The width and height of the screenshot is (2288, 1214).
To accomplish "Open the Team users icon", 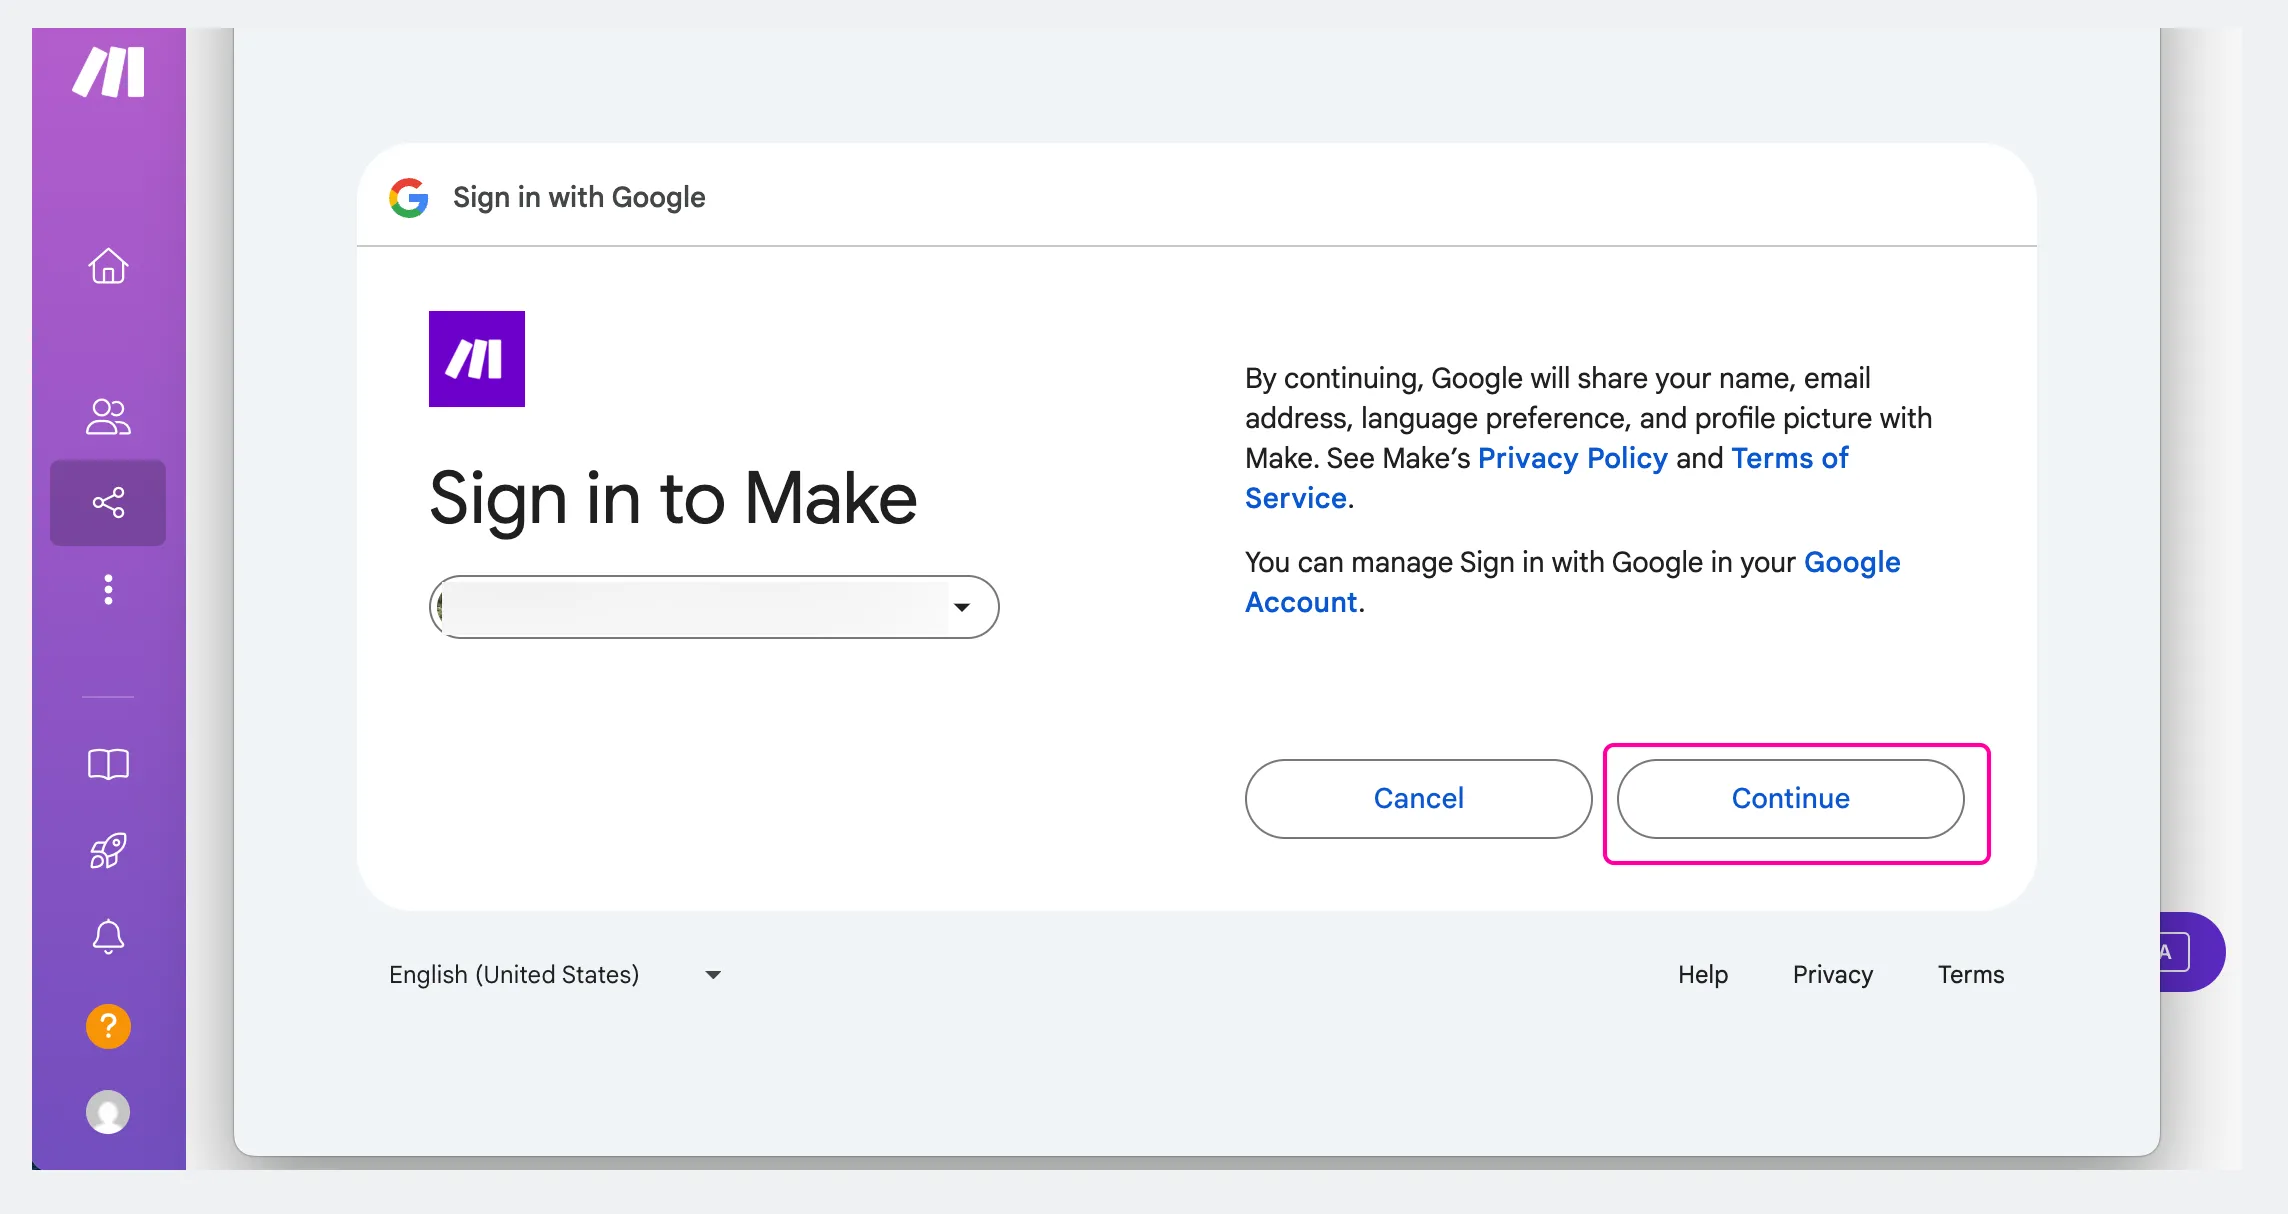I will pyautogui.click(x=108, y=417).
